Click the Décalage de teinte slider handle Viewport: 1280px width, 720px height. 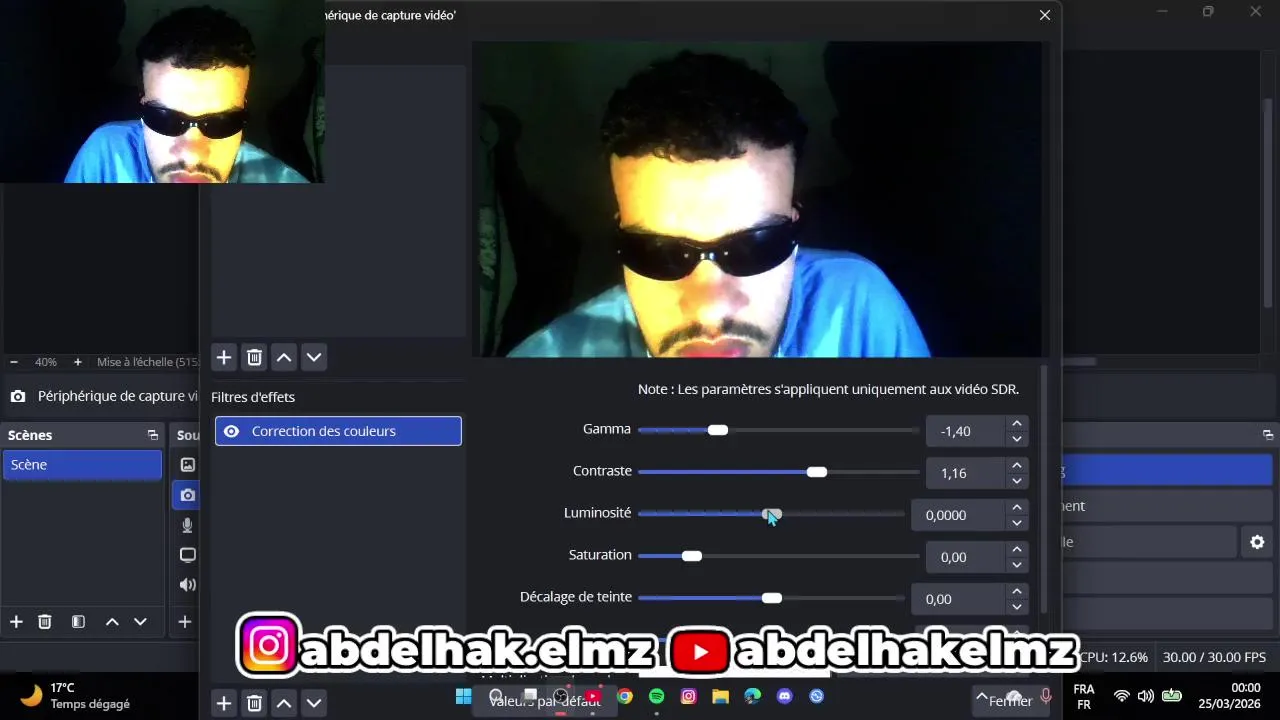(x=772, y=598)
